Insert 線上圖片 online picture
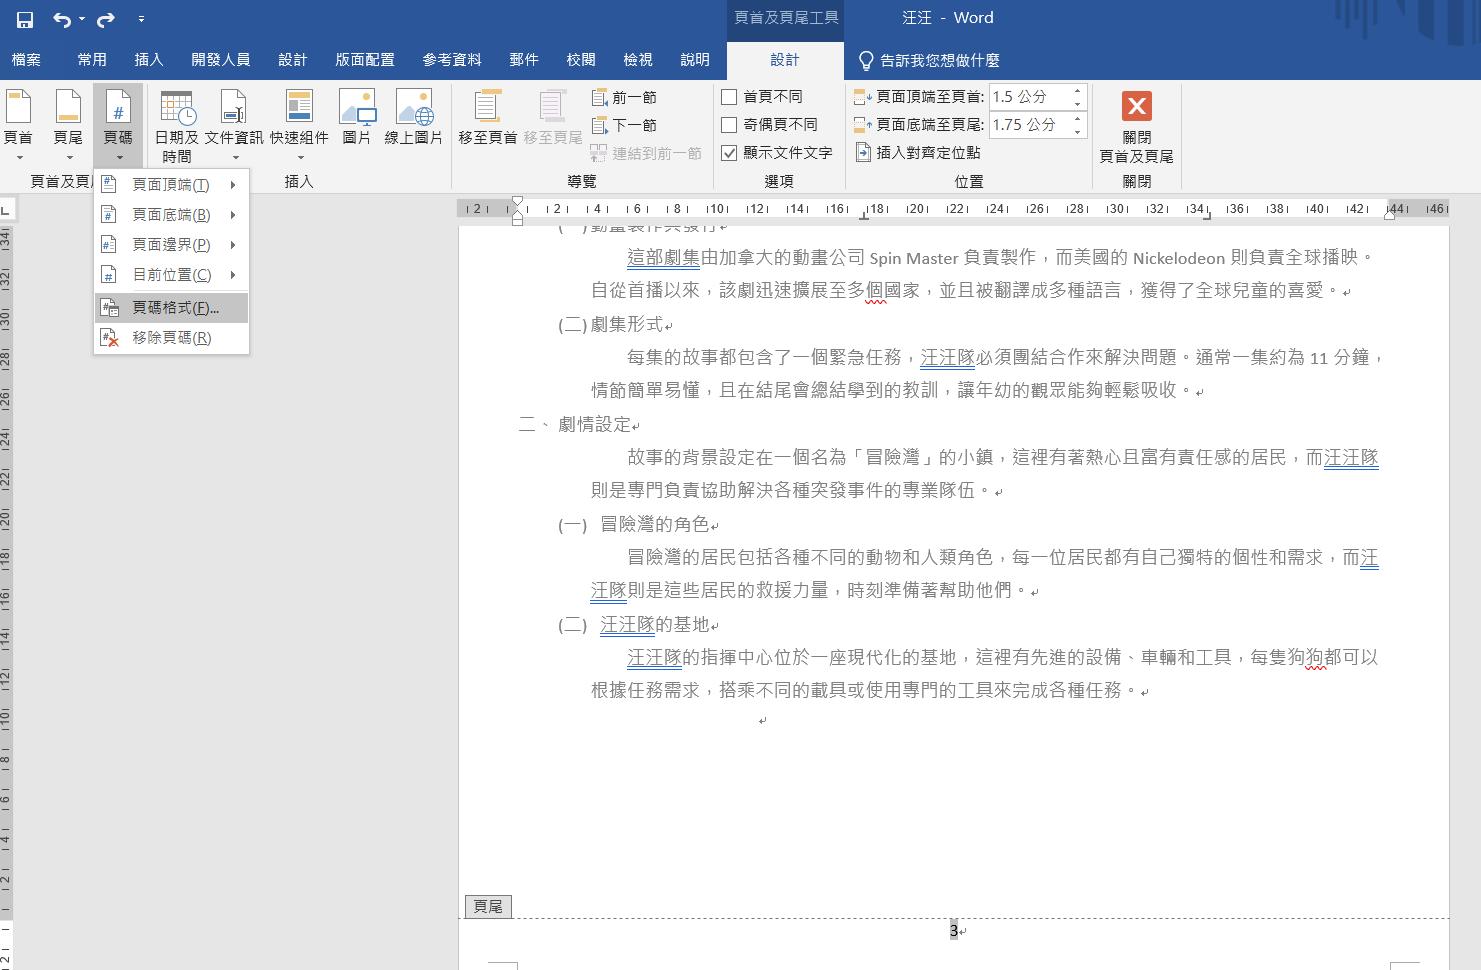This screenshot has height=970, width=1481. (413, 118)
